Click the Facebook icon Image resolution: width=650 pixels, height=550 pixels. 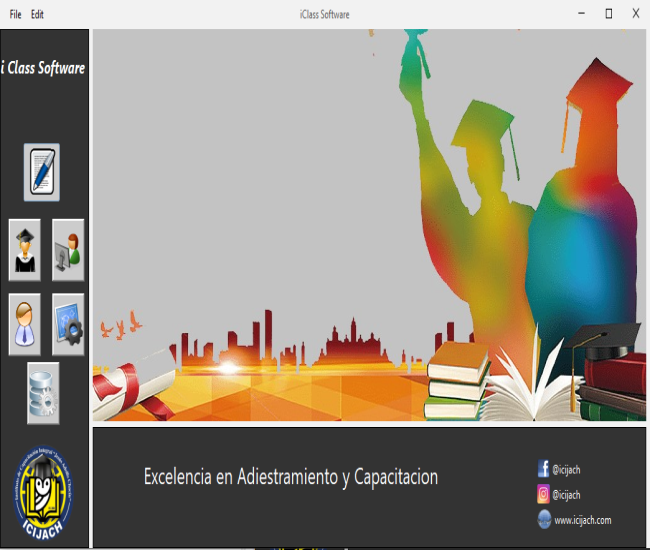(544, 468)
